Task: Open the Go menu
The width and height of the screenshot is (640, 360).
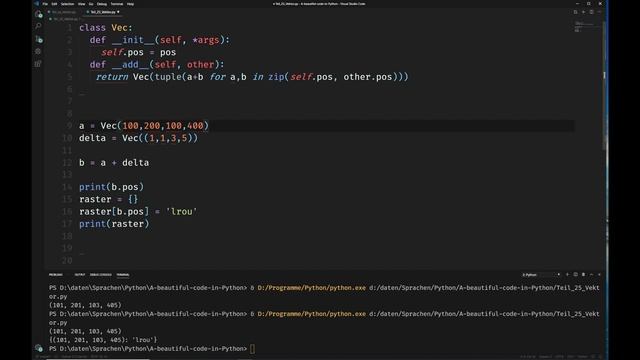Action: (x=91, y=4)
